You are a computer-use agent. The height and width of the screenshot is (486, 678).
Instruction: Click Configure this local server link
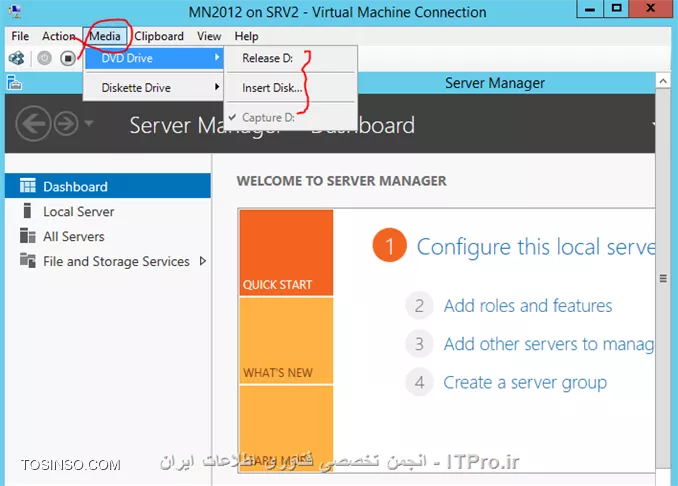point(536,247)
